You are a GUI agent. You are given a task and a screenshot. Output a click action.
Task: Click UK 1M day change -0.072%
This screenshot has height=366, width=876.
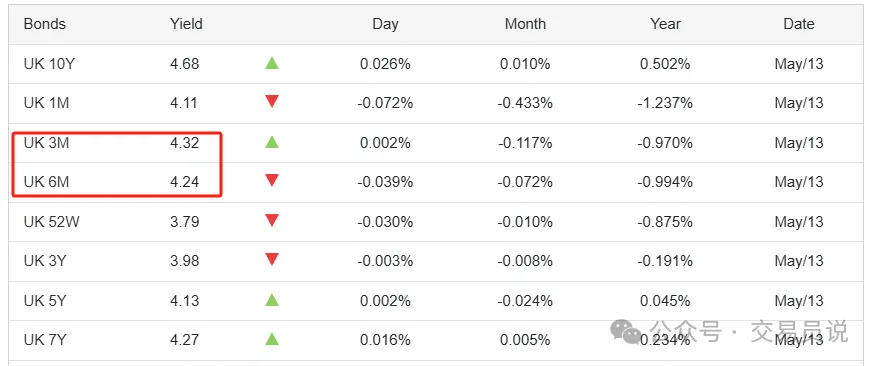click(385, 103)
